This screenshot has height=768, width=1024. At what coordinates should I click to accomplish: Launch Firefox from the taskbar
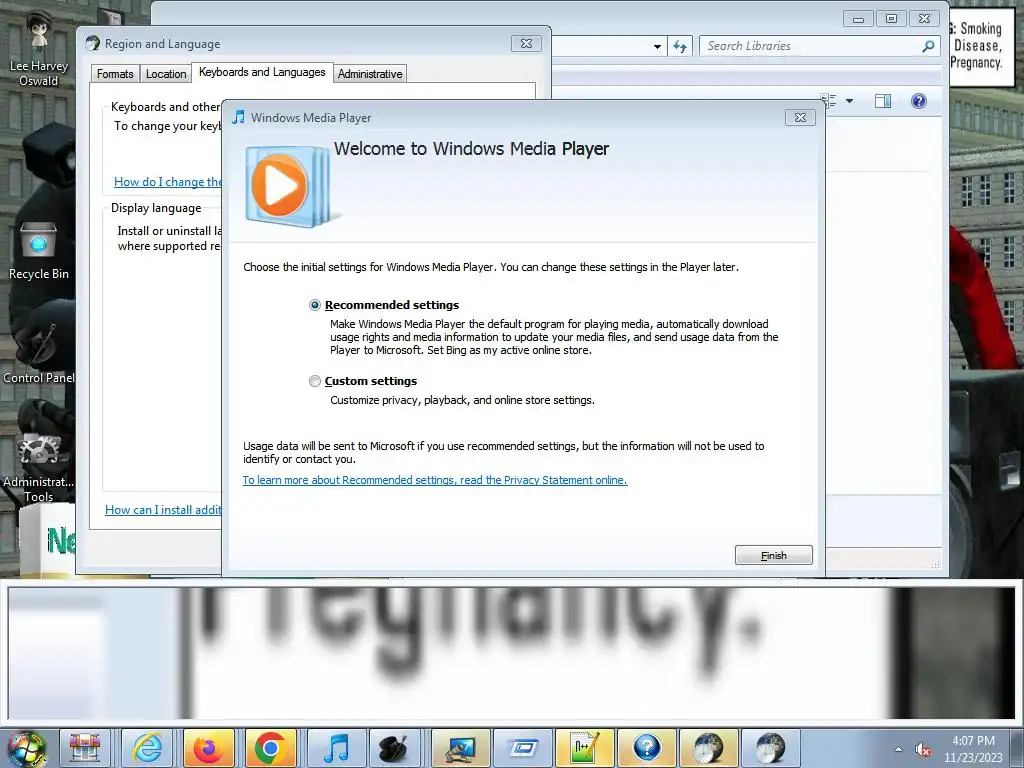click(x=208, y=748)
